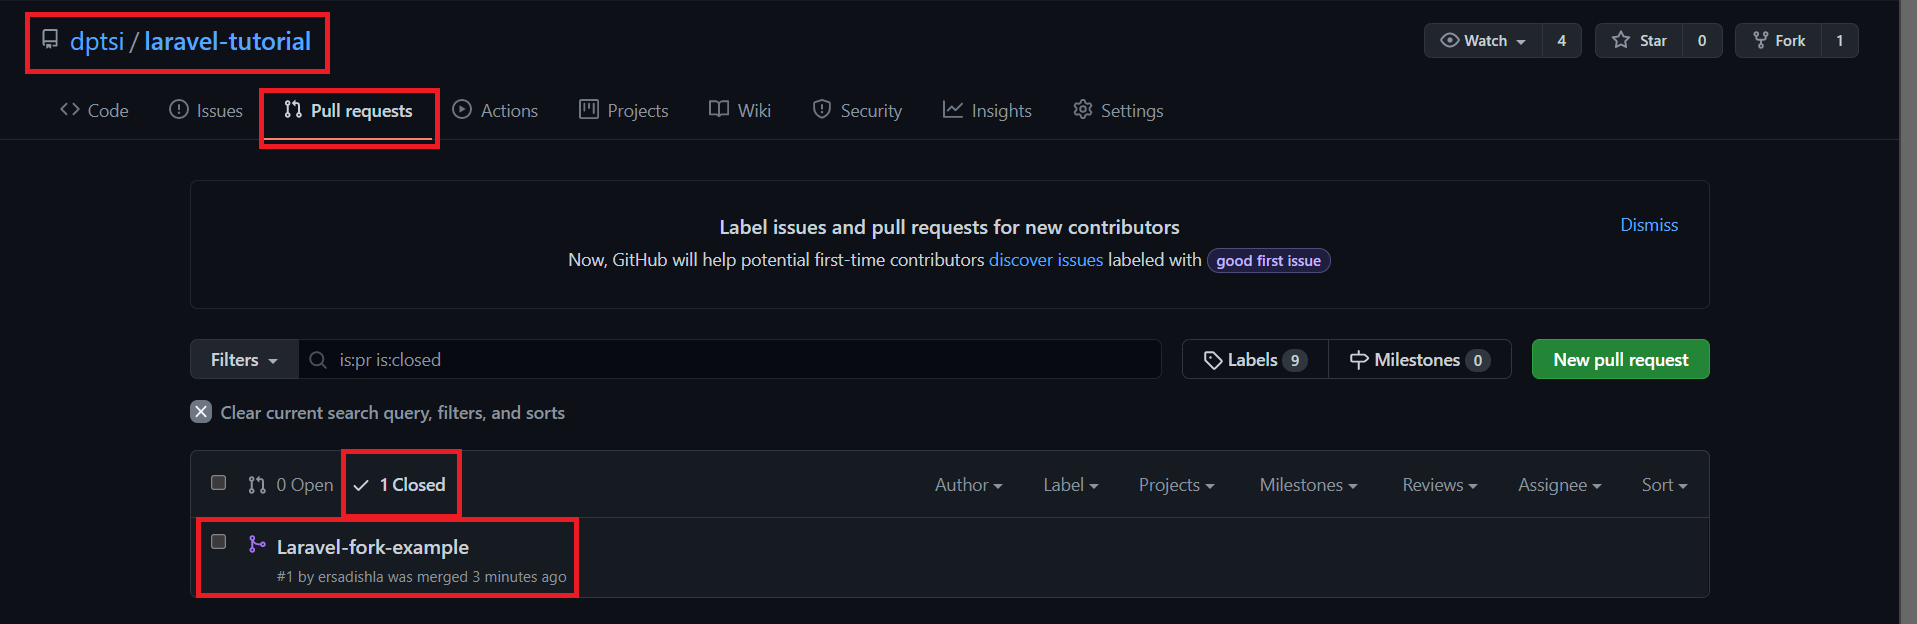The height and width of the screenshot is (624, 1917).
Task: Show the 0 Open pull requests
Action: point(290,485)
